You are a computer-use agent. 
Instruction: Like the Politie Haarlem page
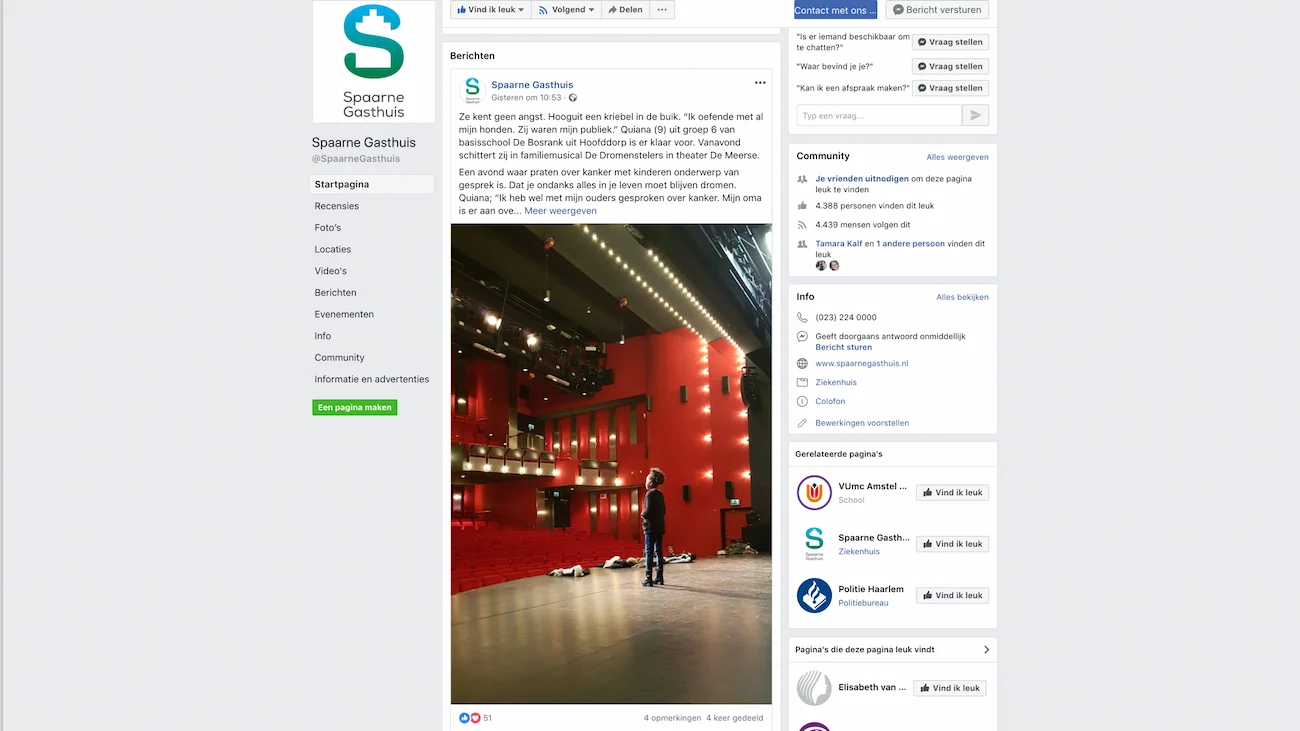tap(952, 595)
